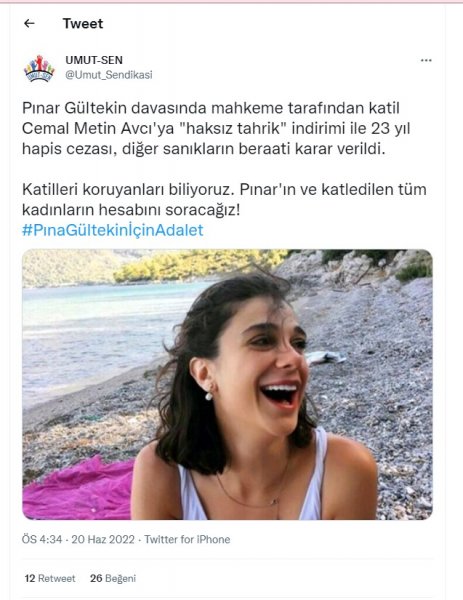Screen dimensions: 463x600
Task: Go back using the left arrow icon
Action: (29, 23)
